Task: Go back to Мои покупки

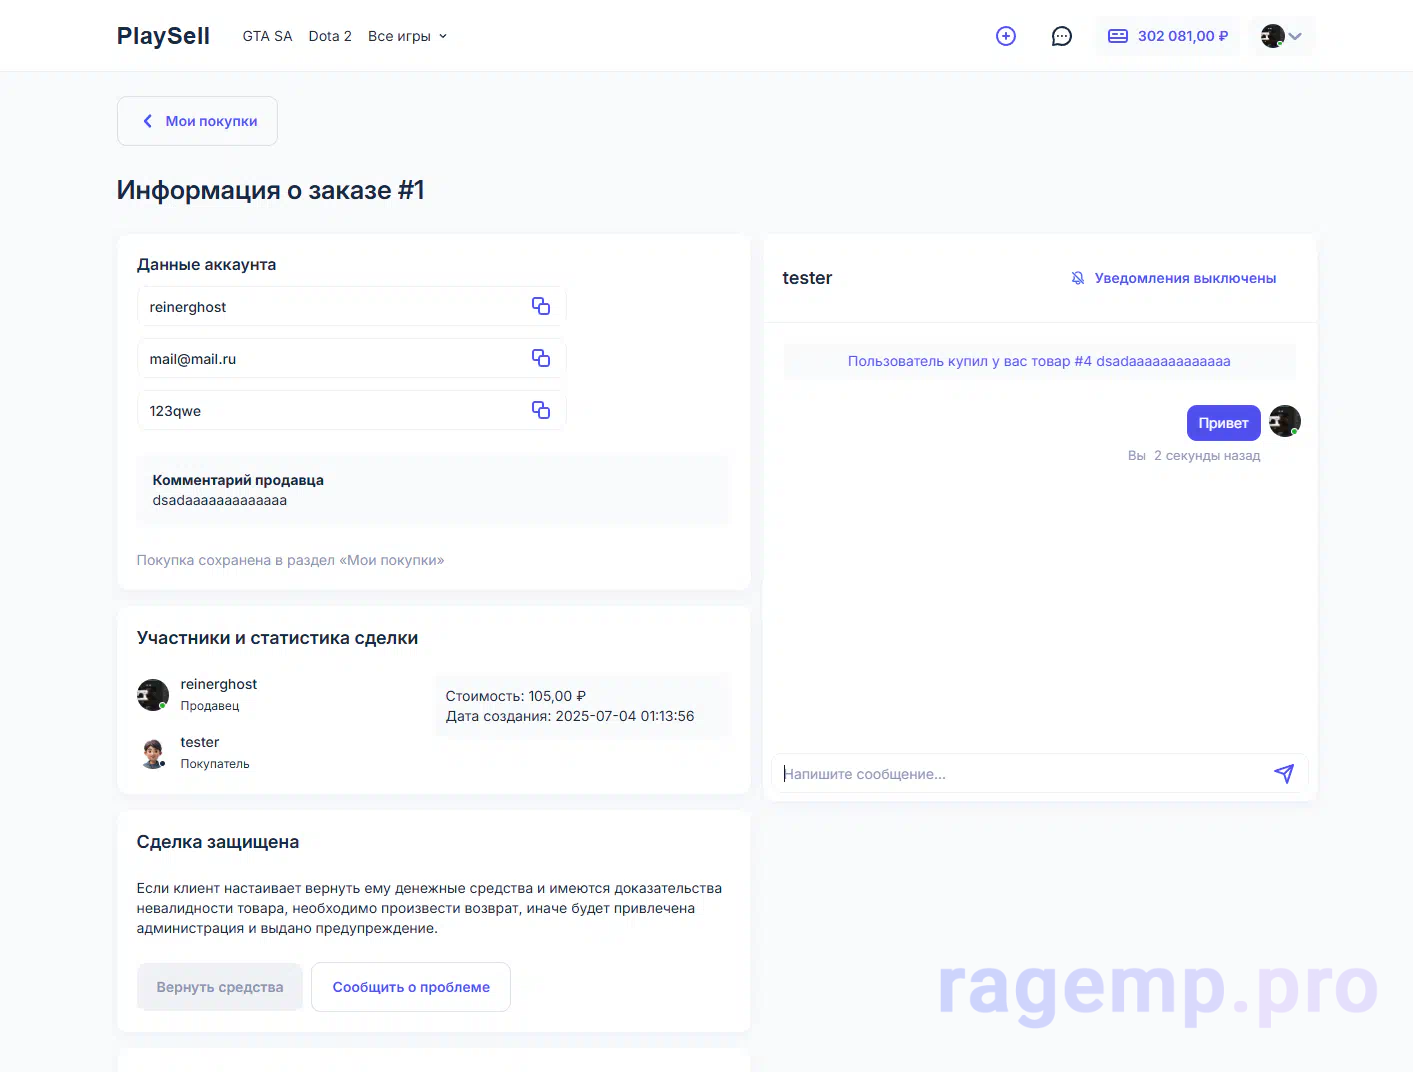Action: coord(197,121)
